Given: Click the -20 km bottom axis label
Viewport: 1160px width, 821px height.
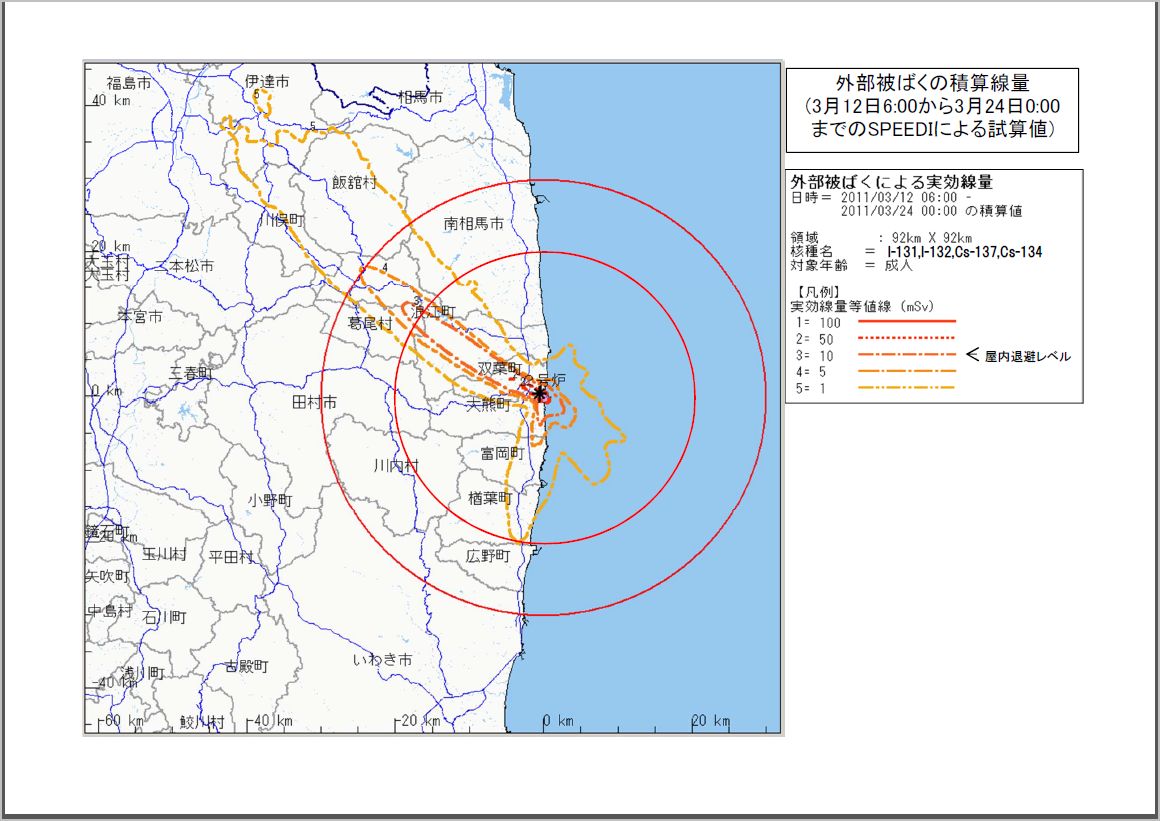Looking at the screenshot, I should (x=418, y=720).
